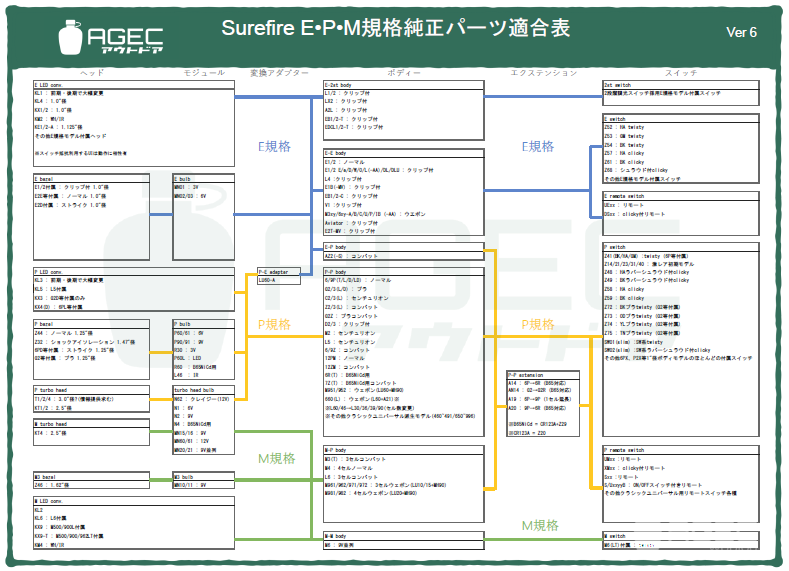Click the green M規格 label beside modules
The width and height of the screenshot is (789, 571).
pyautogui.click(x=277, y=459)
